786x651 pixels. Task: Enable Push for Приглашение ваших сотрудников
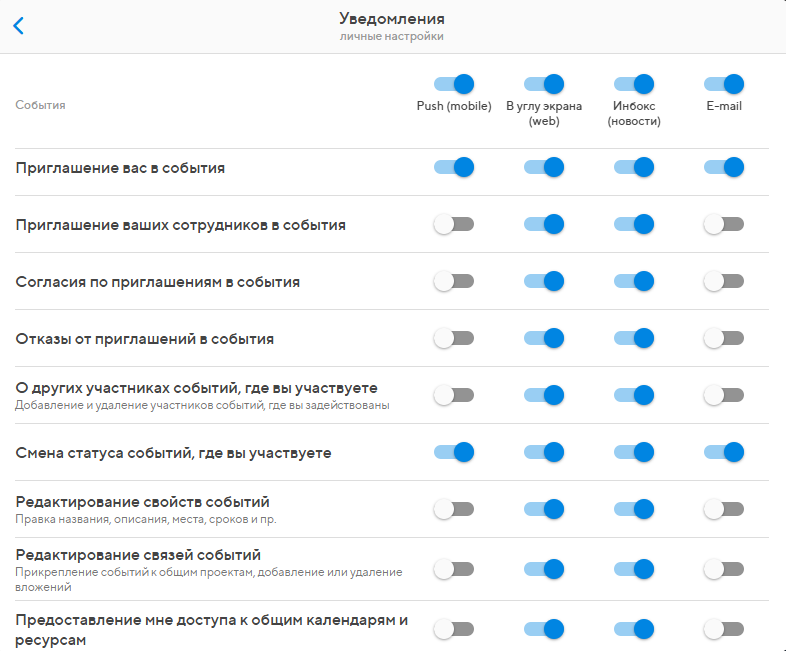point(453,224)
